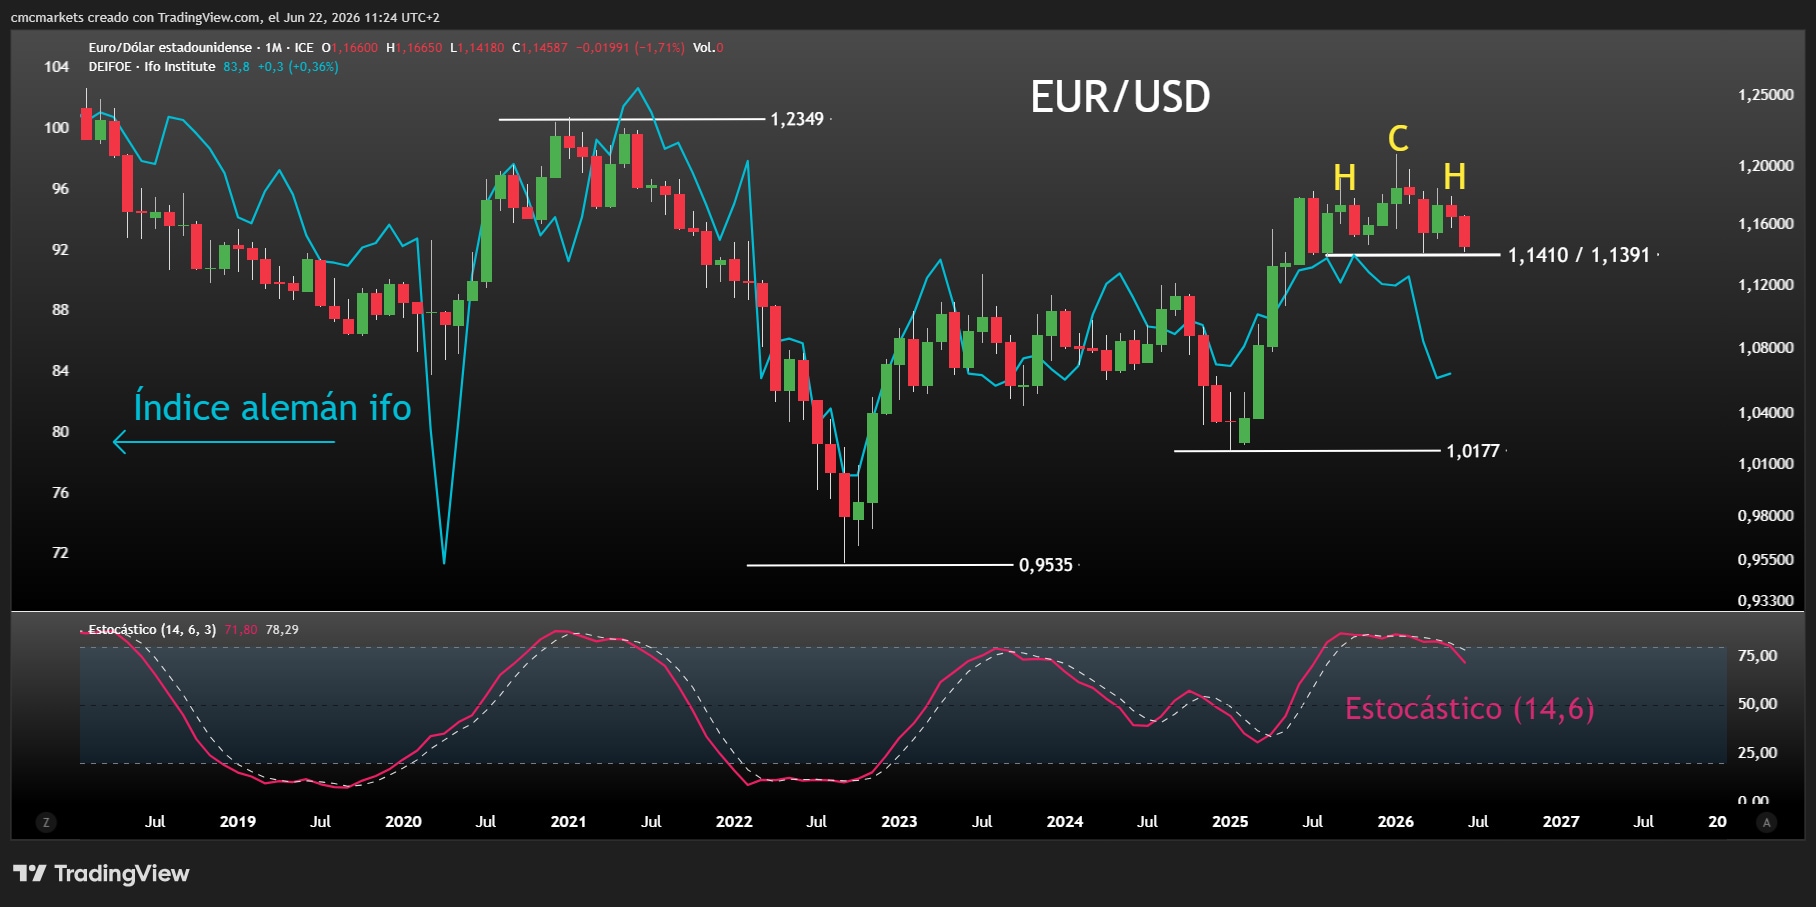1816x907 pixels.
Task: Click the low value L1,14180
Action: pos(477,47)
